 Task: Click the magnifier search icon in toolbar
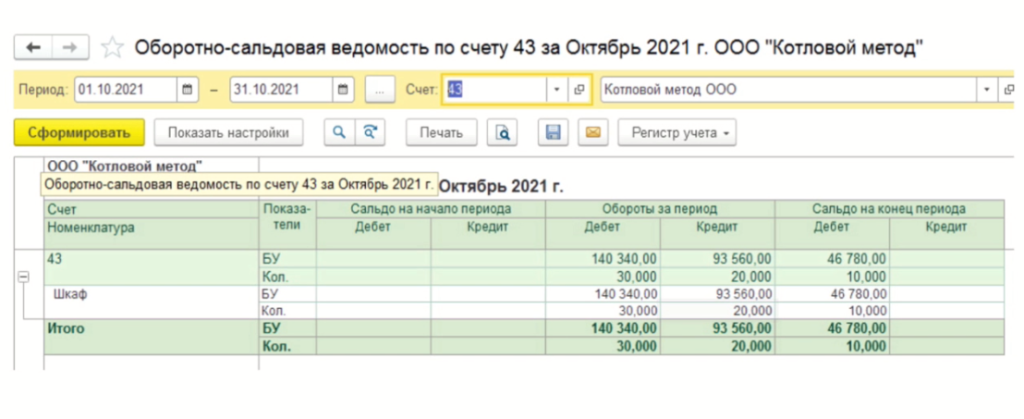click(x=340, y=132)
